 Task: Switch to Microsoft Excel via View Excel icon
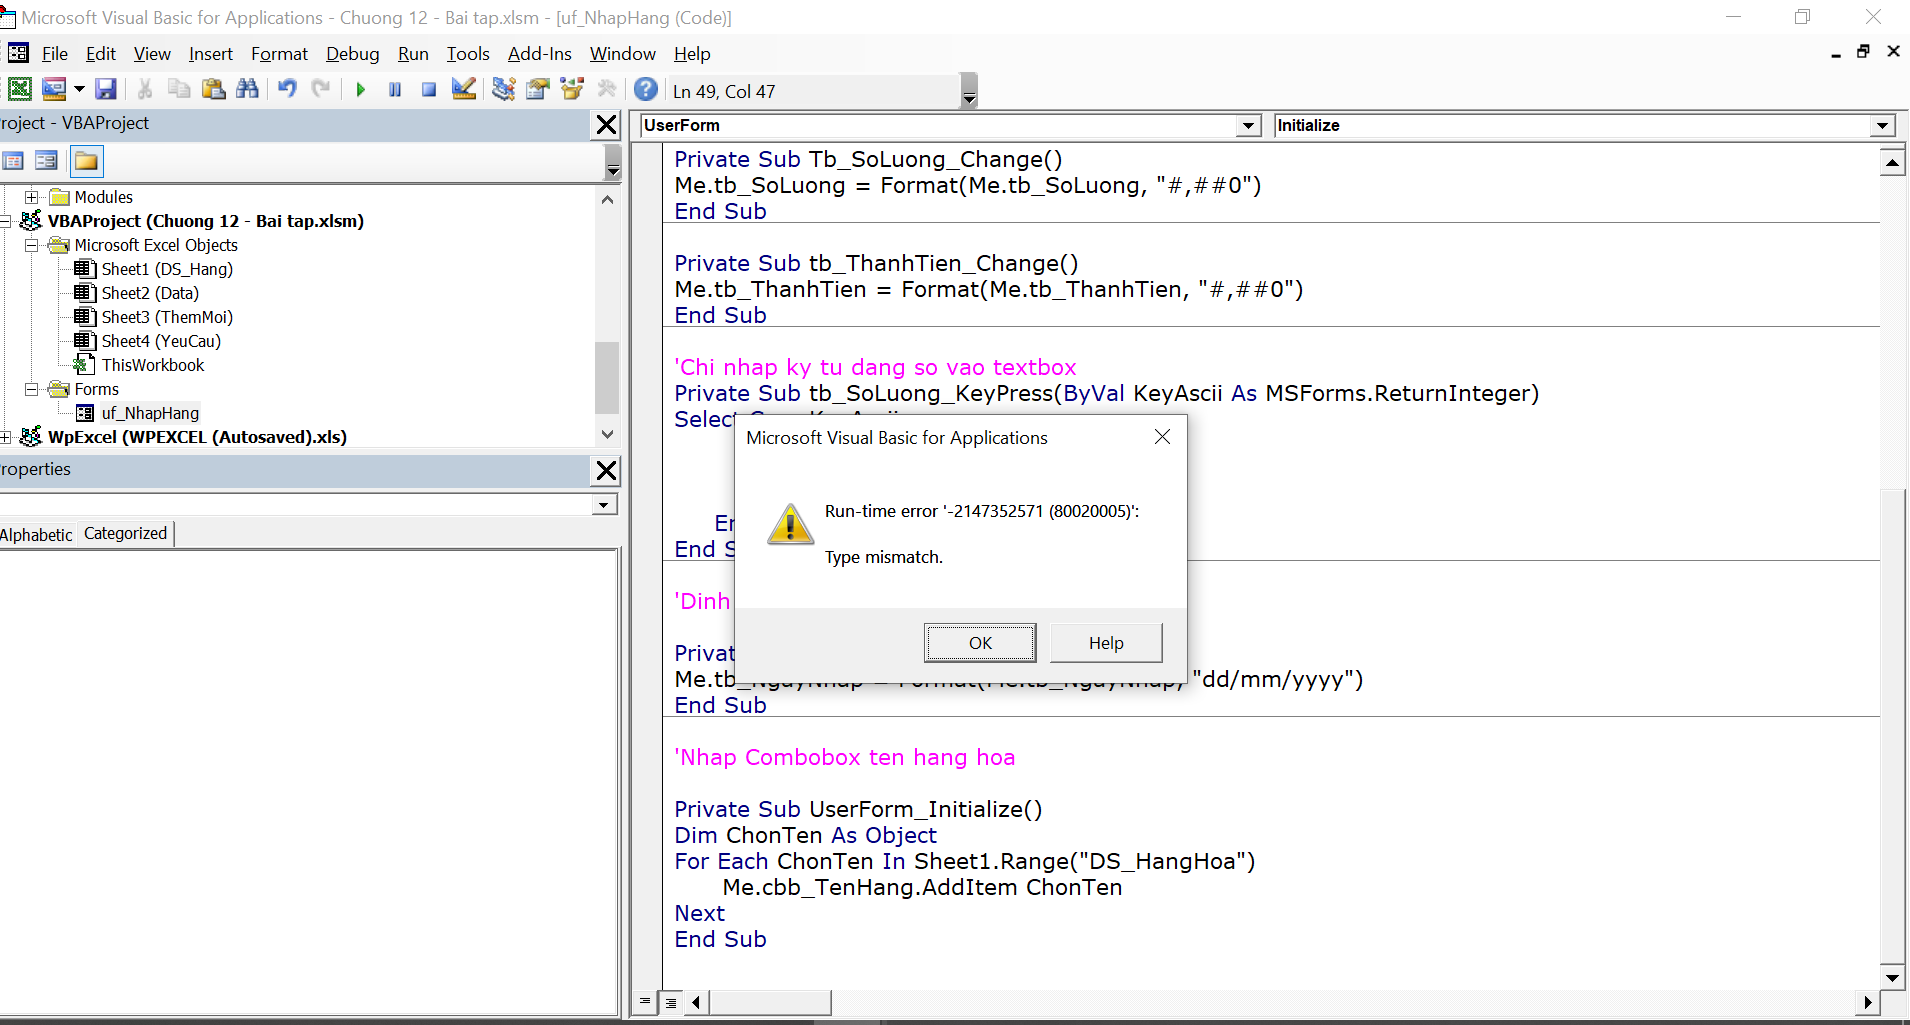(20, 89)
